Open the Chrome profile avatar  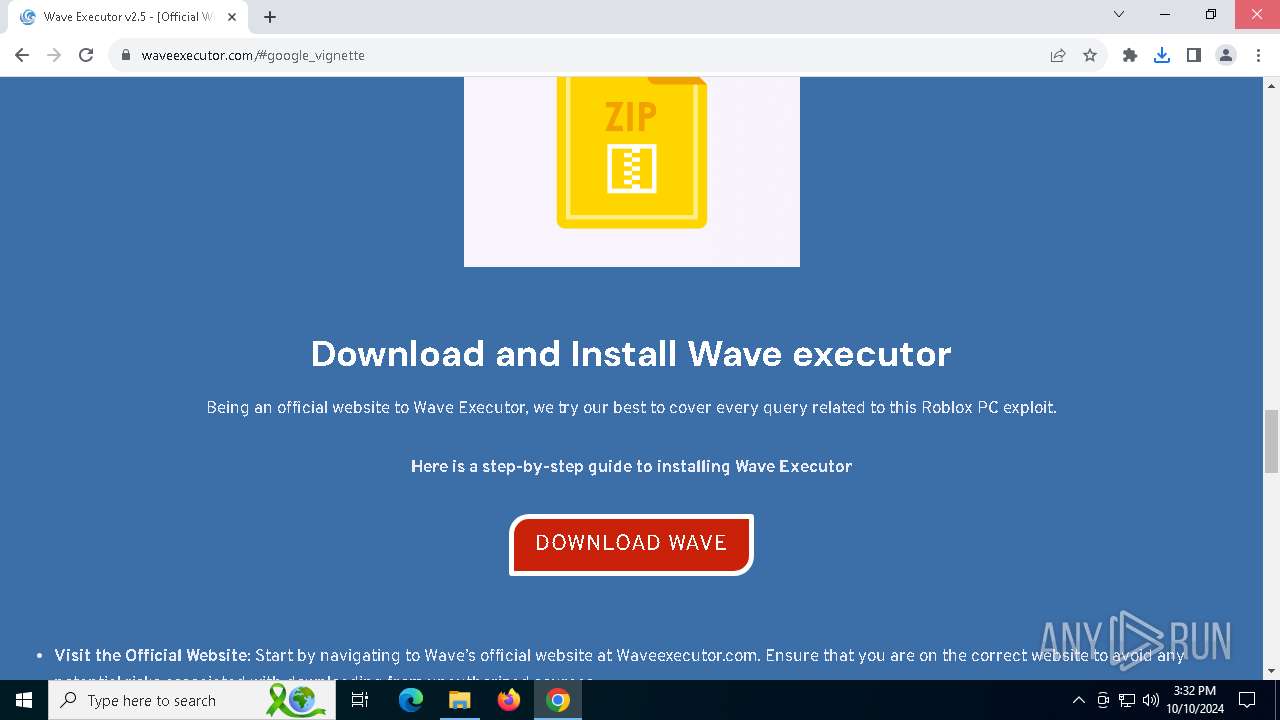pos(1226,55)
